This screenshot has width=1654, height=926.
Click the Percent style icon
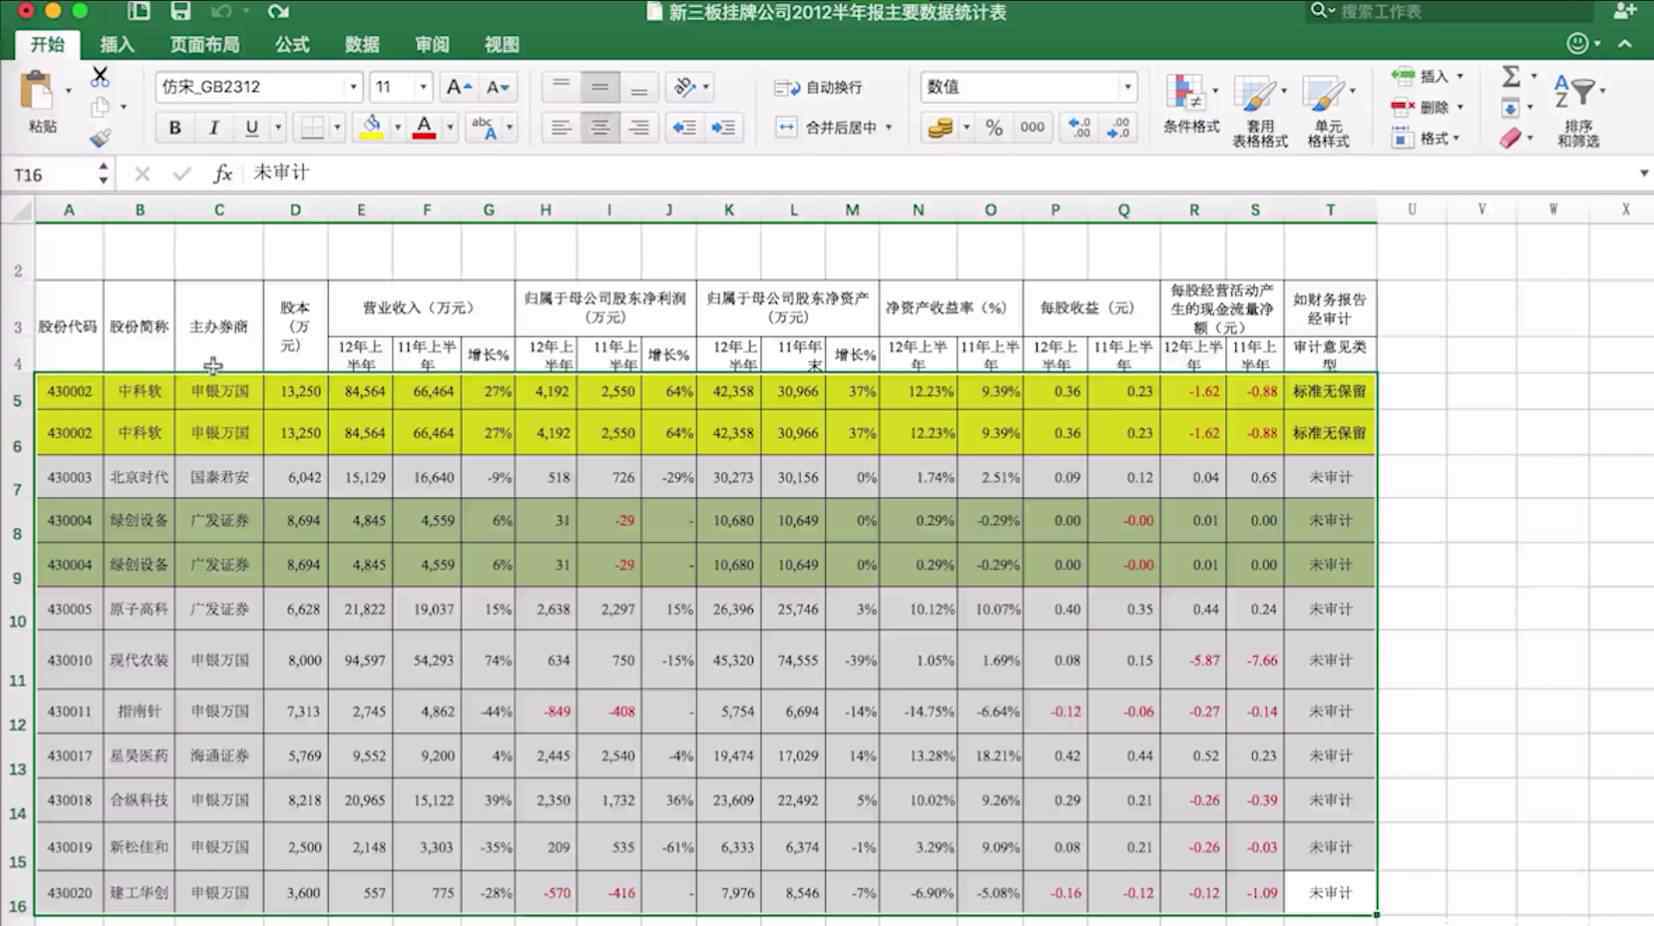tap(993, 127)
